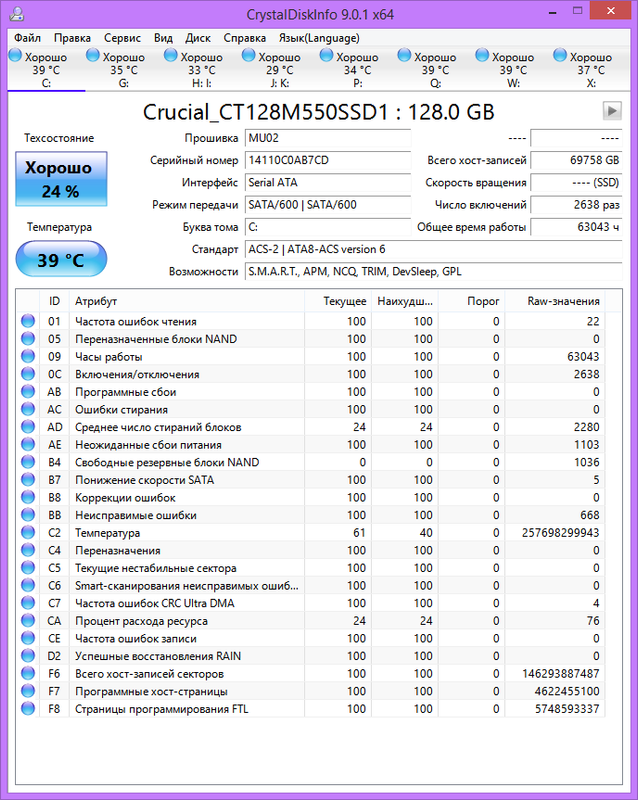Click the Порог column header
The height and width of the screenshot is (800, 638).
472,301
